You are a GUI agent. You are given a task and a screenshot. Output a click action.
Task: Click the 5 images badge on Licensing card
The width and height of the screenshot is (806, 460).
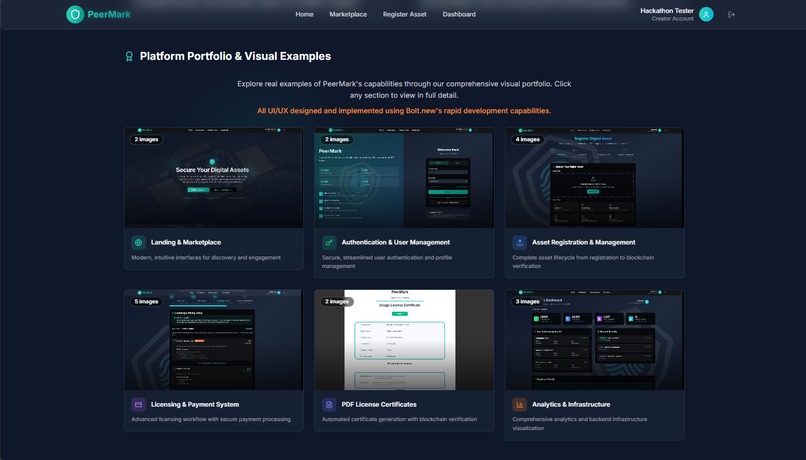(x=146, y=301)
